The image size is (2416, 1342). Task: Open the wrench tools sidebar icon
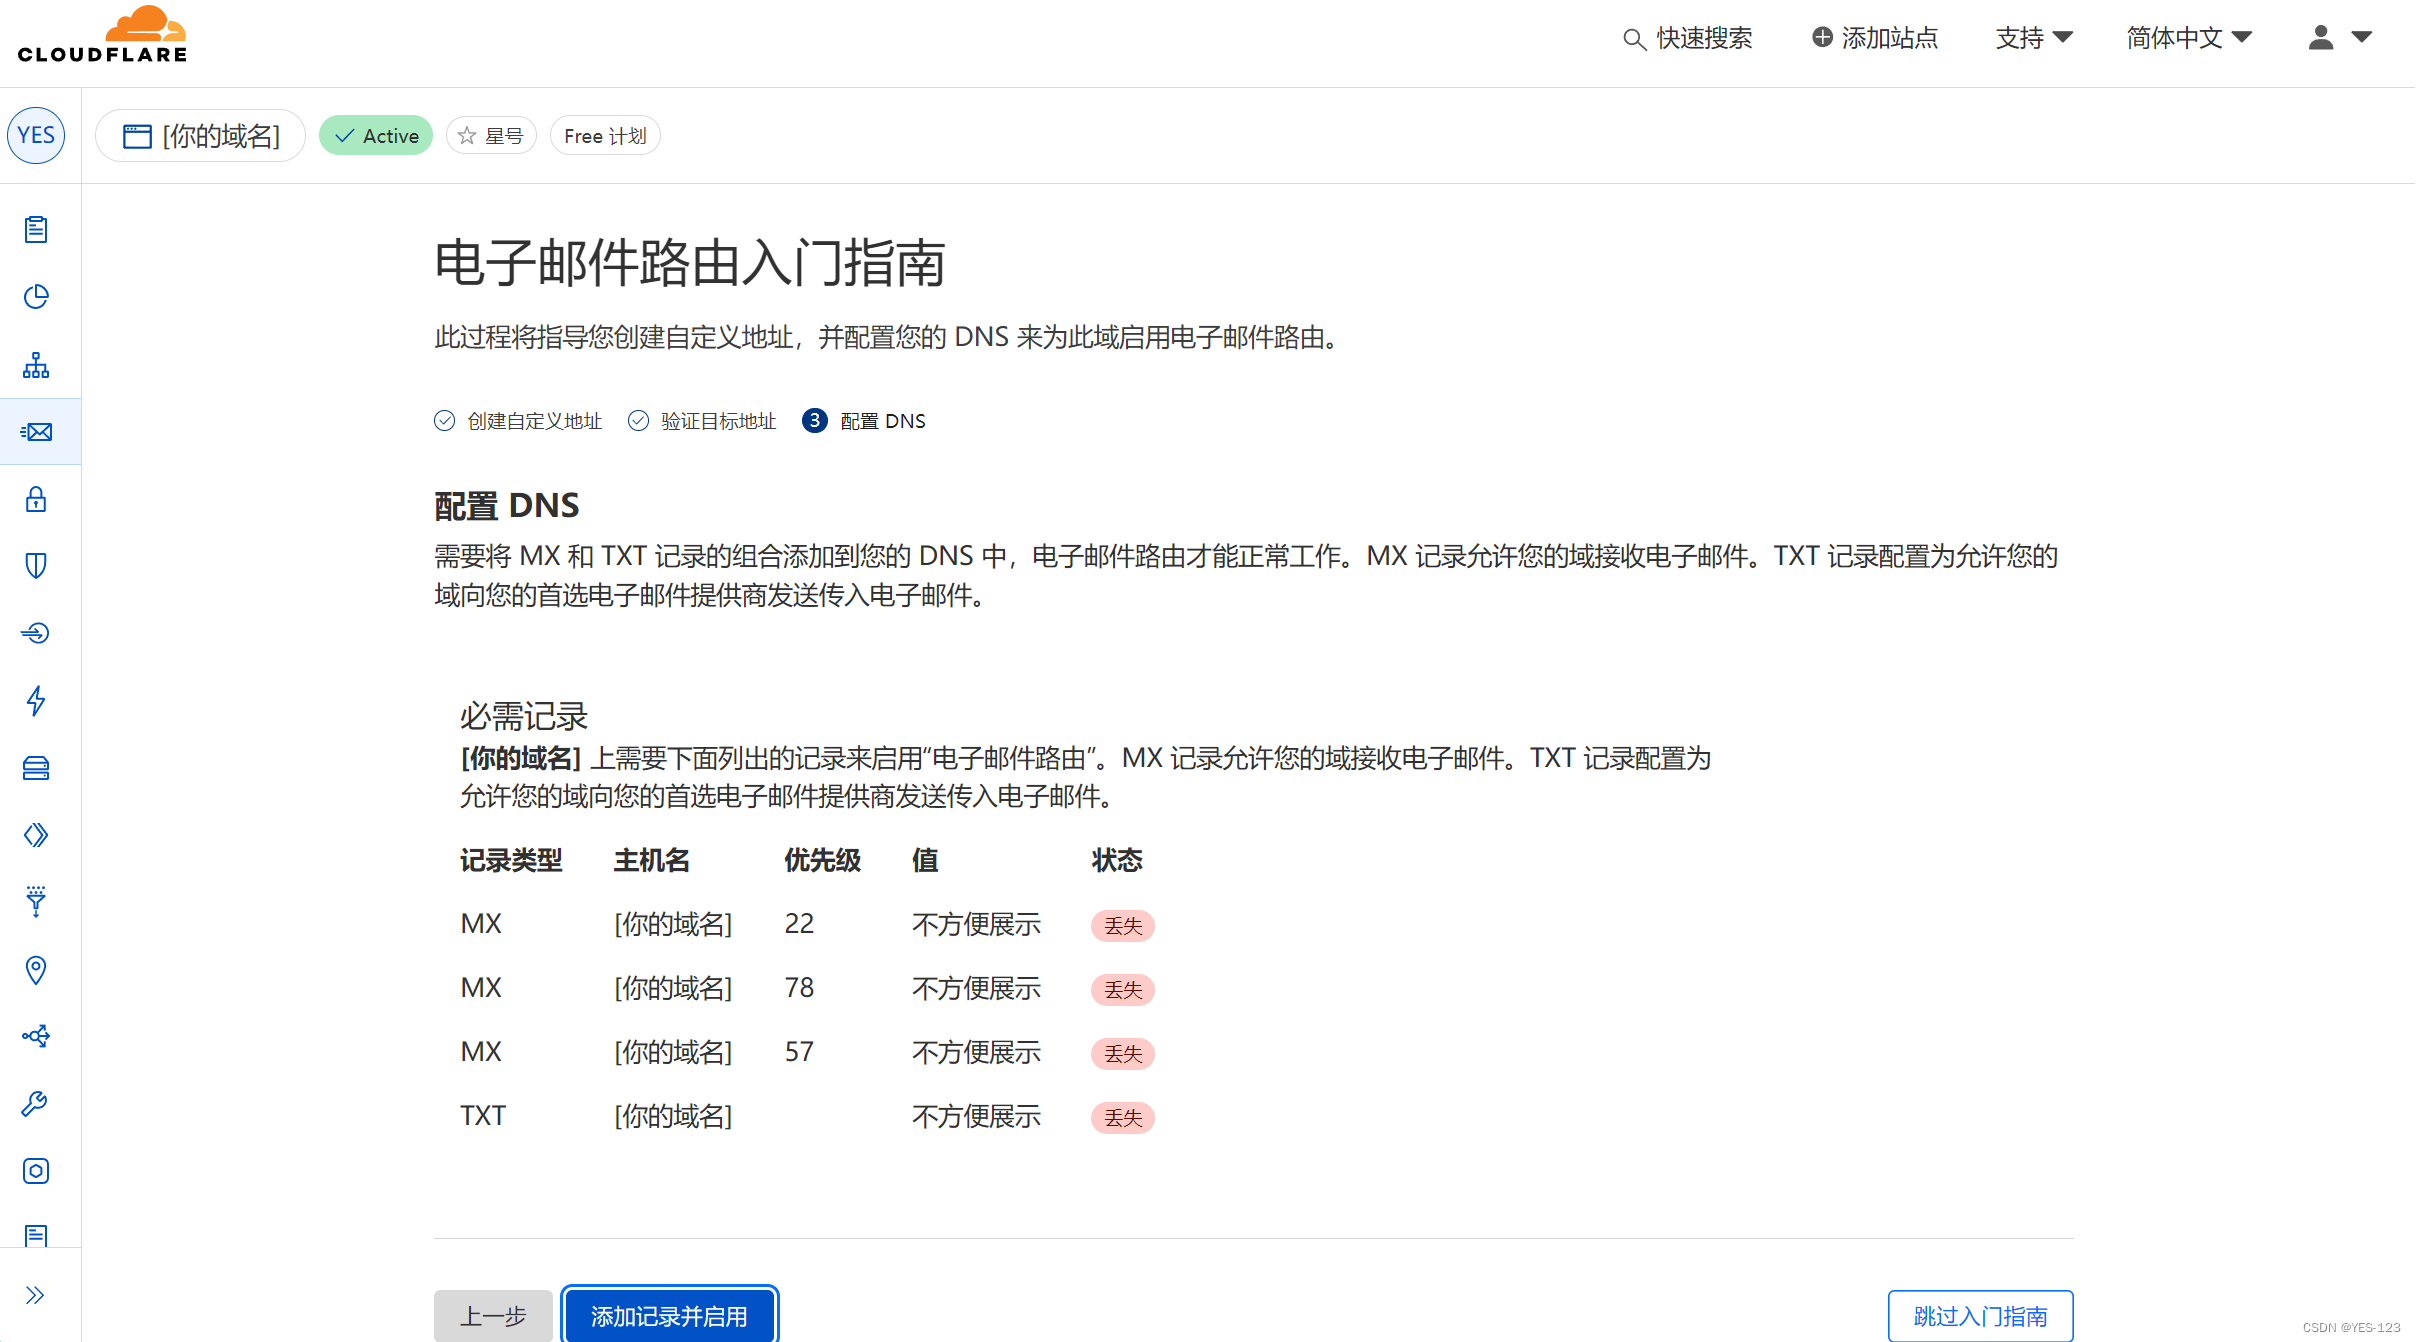[x=36, y=1103]
